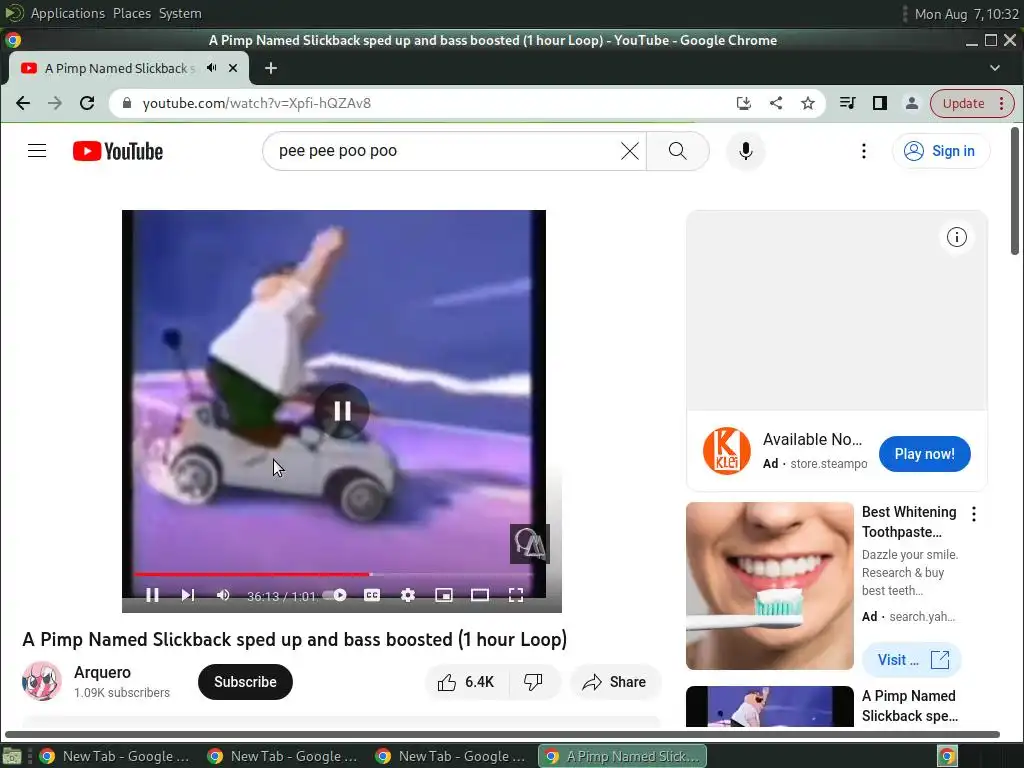Click the Chrome Update button
This screenshot has height=768, width=1024.
tap(972, 103)
